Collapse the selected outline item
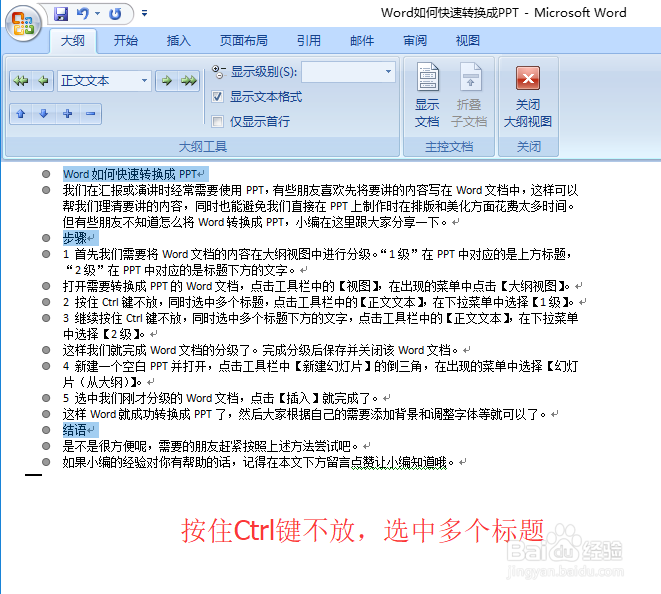 pos(90,114)
